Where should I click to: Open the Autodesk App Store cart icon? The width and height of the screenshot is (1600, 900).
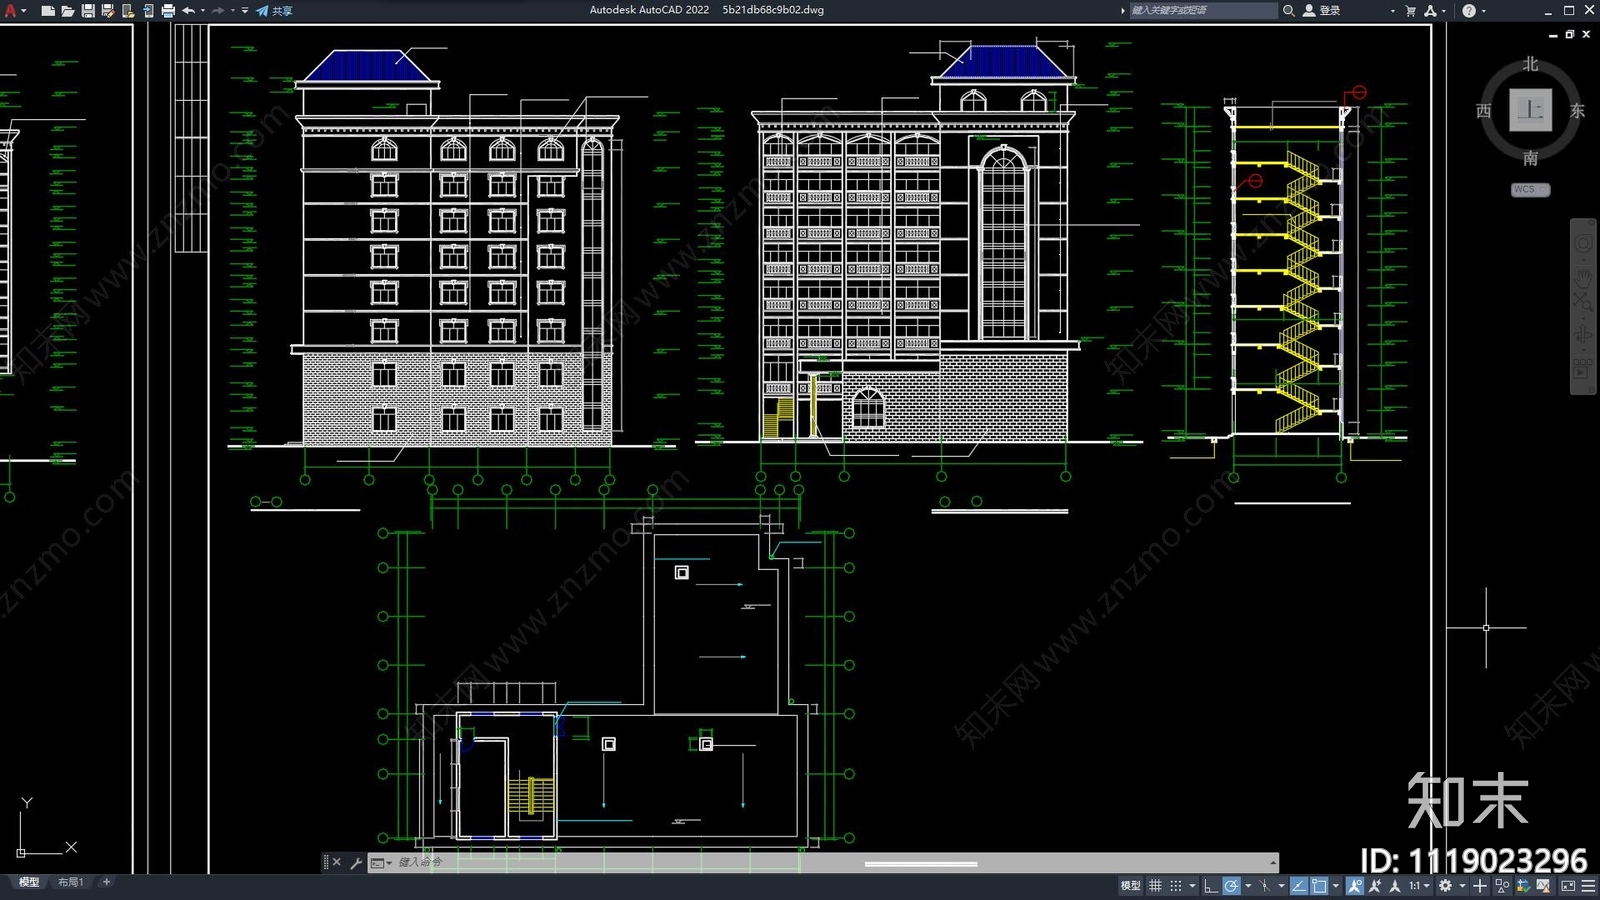click(1411, 10)
